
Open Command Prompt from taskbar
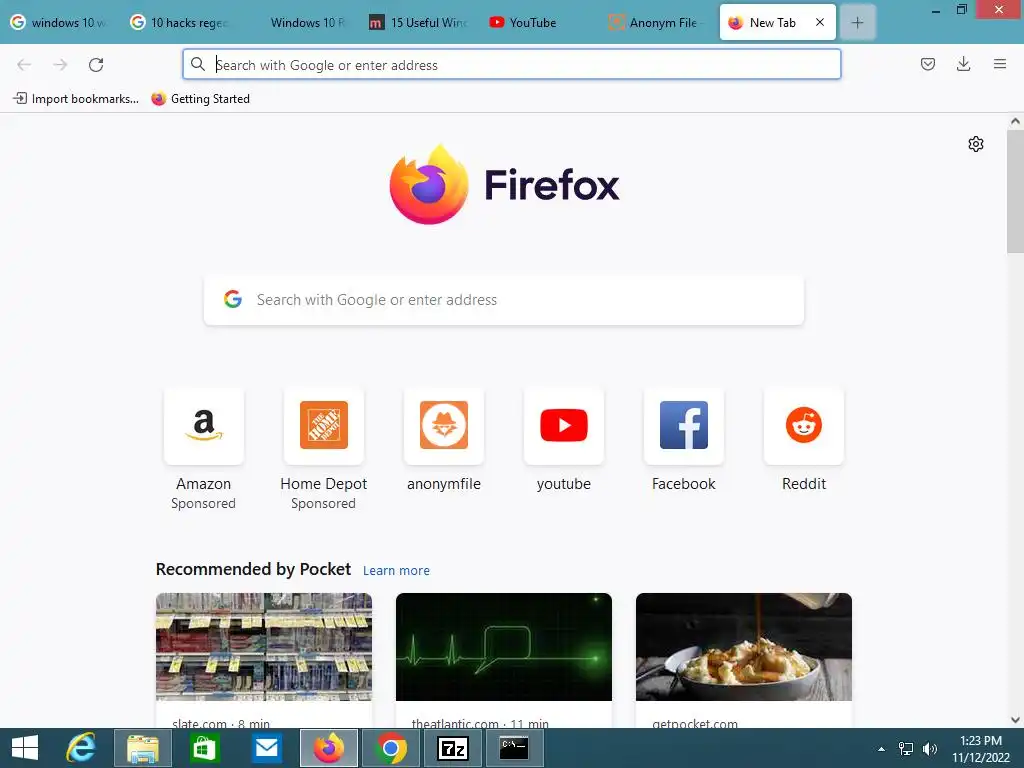pos(515,748)
